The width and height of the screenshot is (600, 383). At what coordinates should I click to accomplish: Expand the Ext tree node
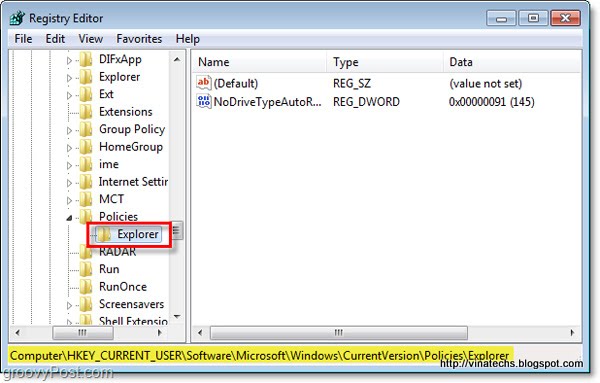pos(69,95)
